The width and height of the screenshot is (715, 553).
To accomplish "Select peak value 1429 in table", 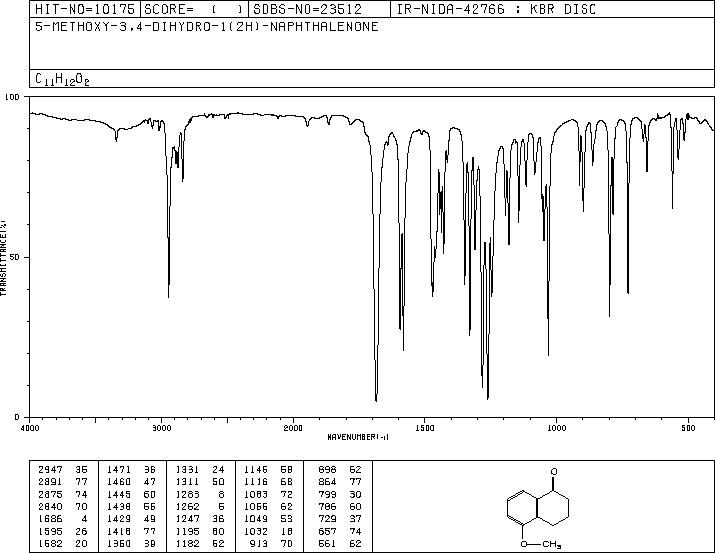I will (x=119, y=519).
